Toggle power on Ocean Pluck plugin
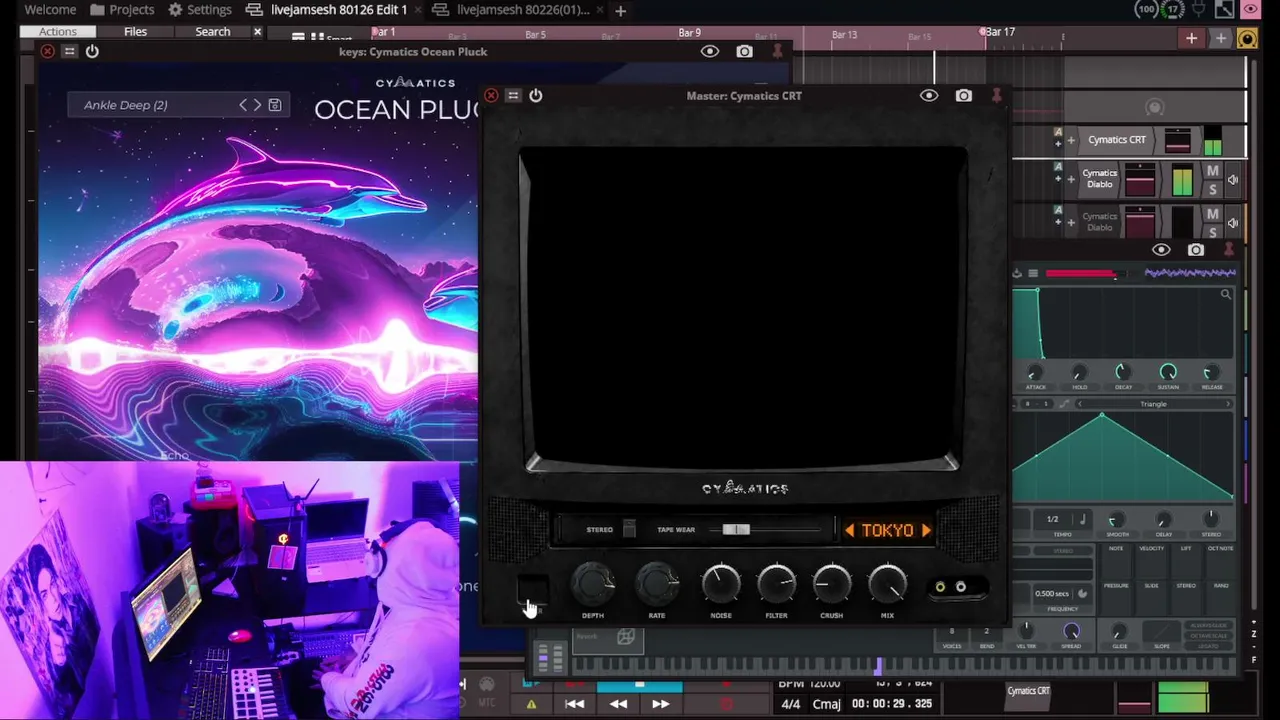1280x720 pixels. click(92, 51)
